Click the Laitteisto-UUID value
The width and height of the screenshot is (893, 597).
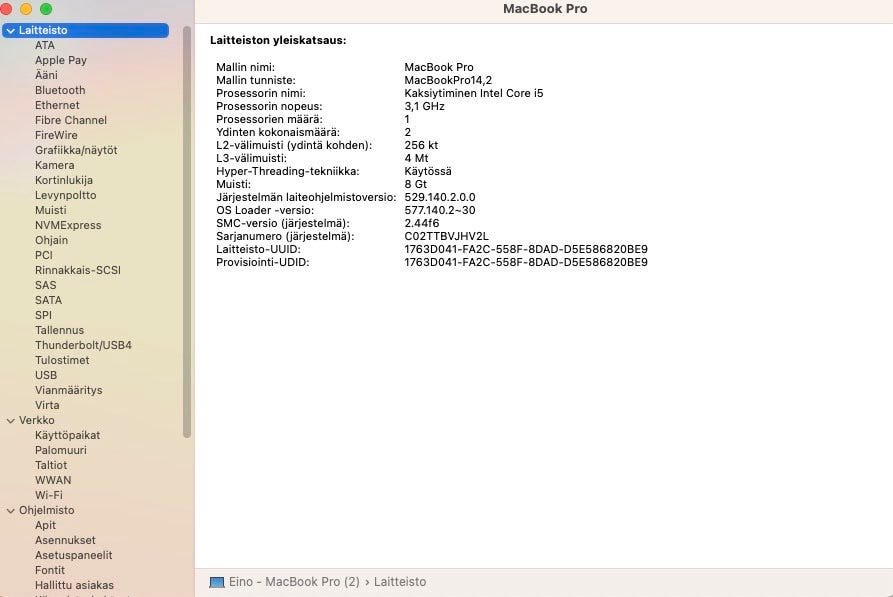point(526,250)
